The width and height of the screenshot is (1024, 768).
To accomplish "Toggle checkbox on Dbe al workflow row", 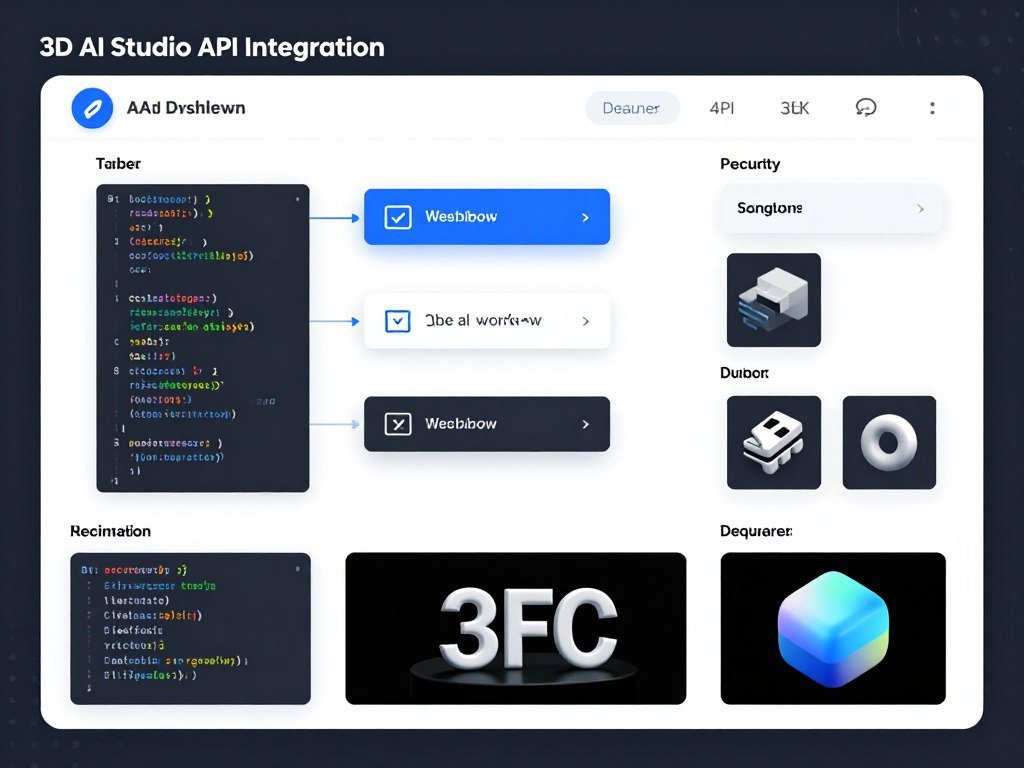I will [x=398, y=321].
